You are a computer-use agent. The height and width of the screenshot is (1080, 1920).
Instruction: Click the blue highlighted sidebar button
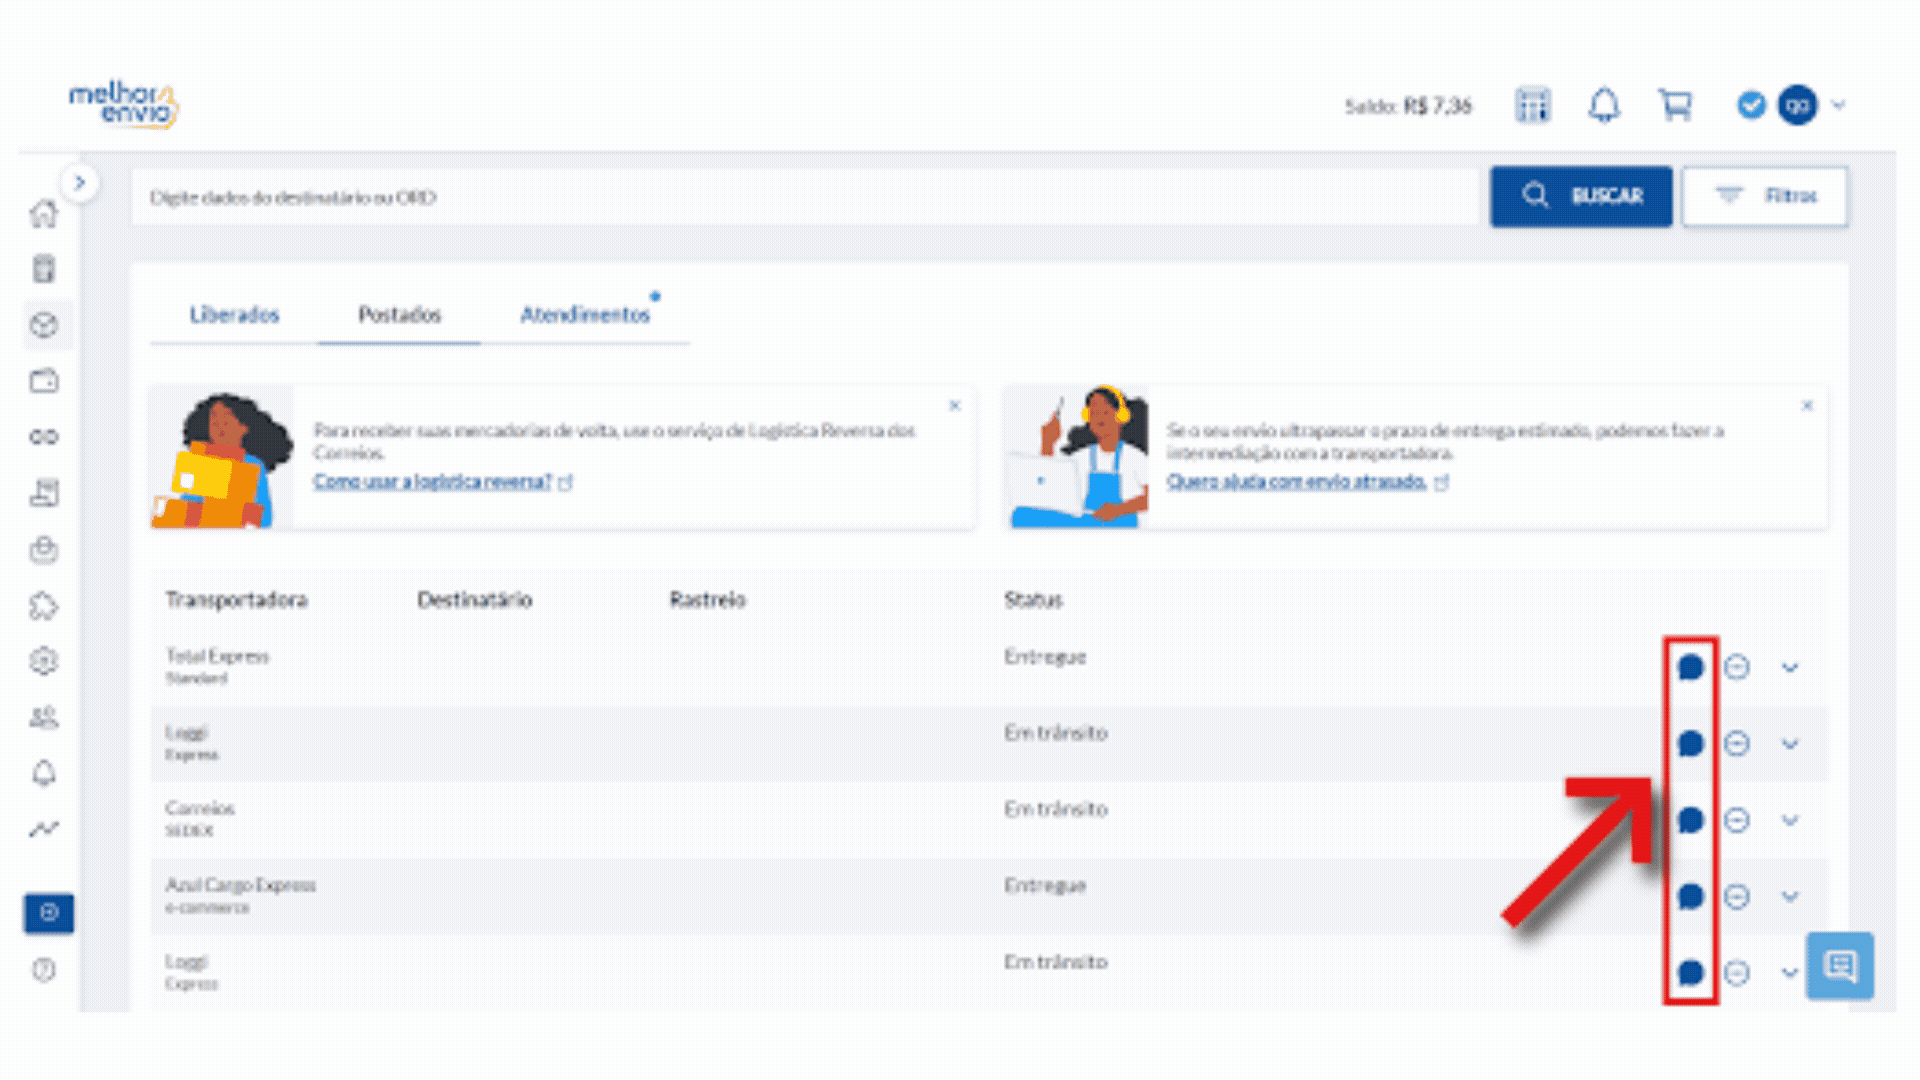48,913
